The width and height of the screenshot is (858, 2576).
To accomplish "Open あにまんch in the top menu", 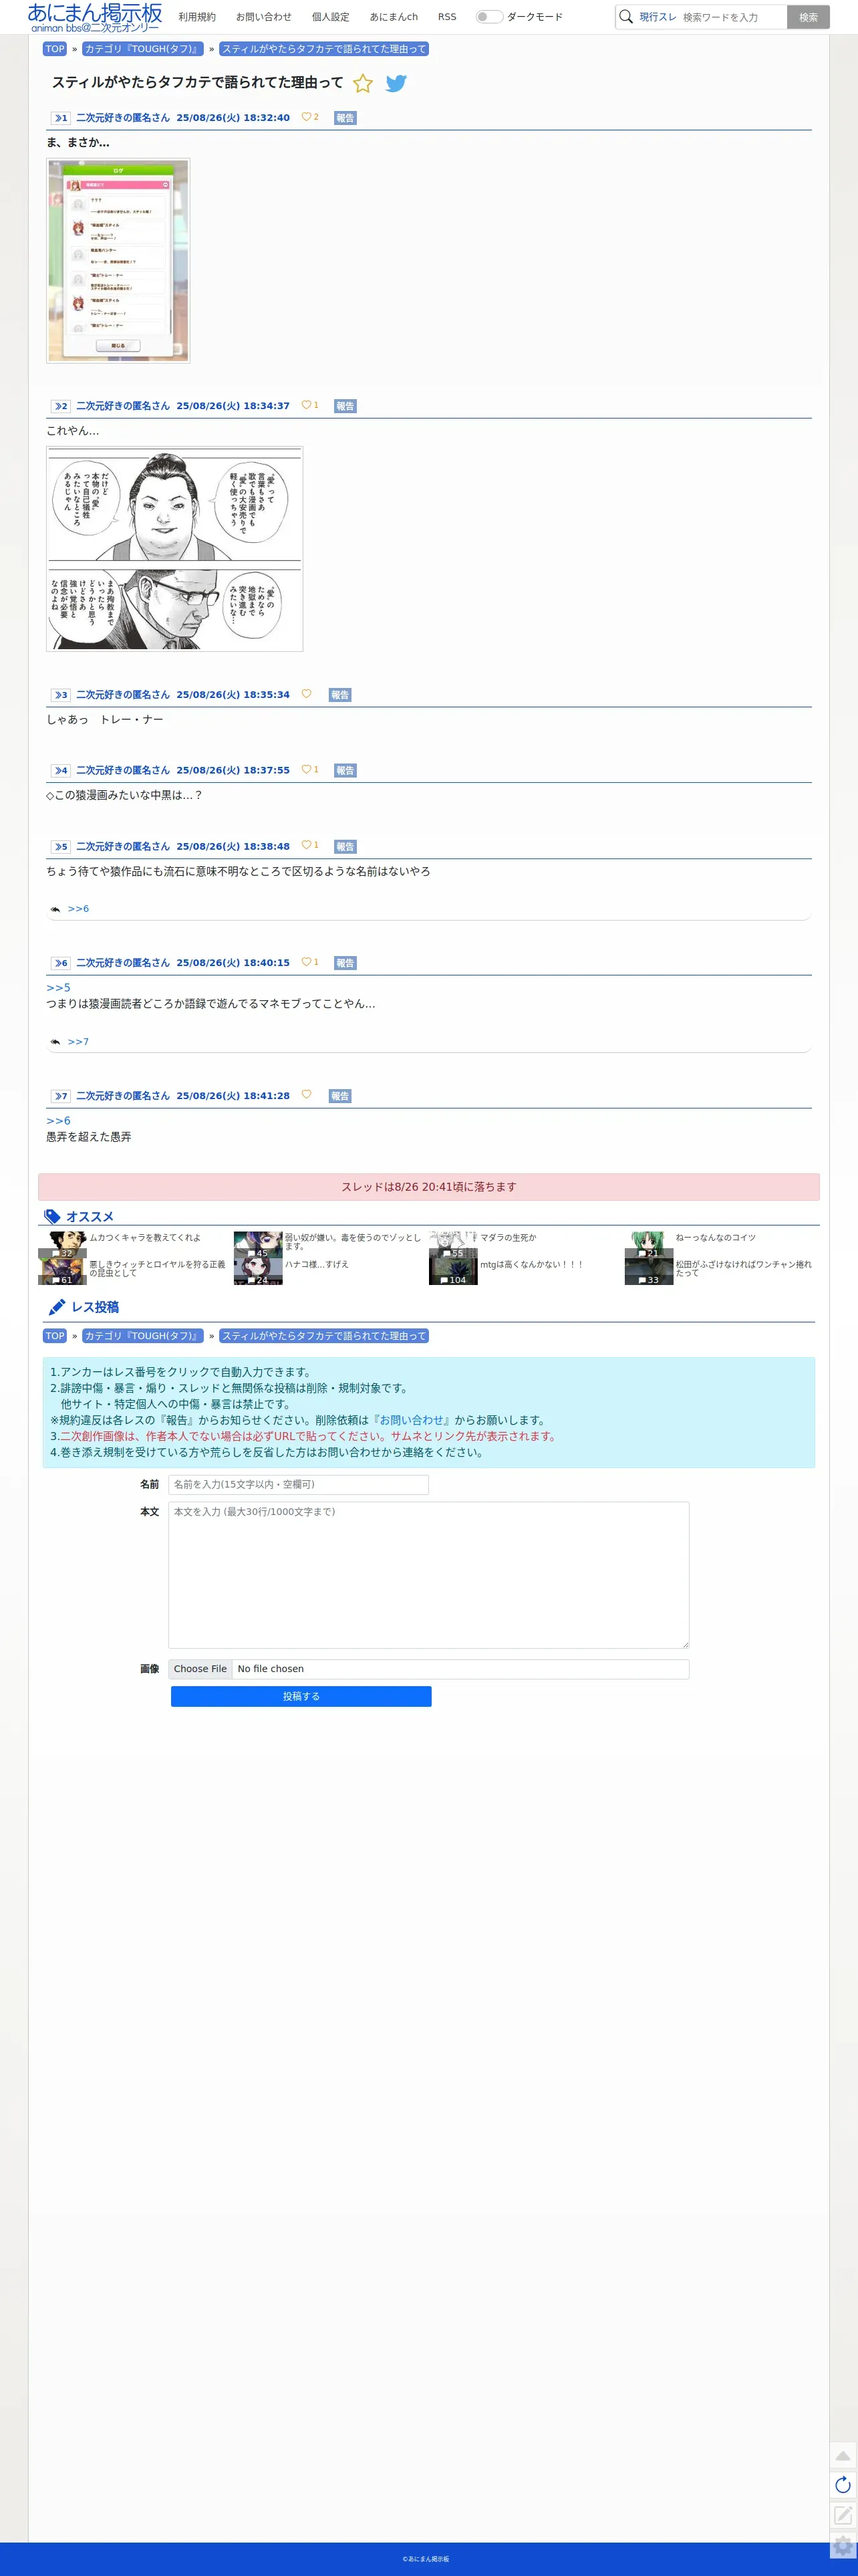I will [x=394, y=17].
